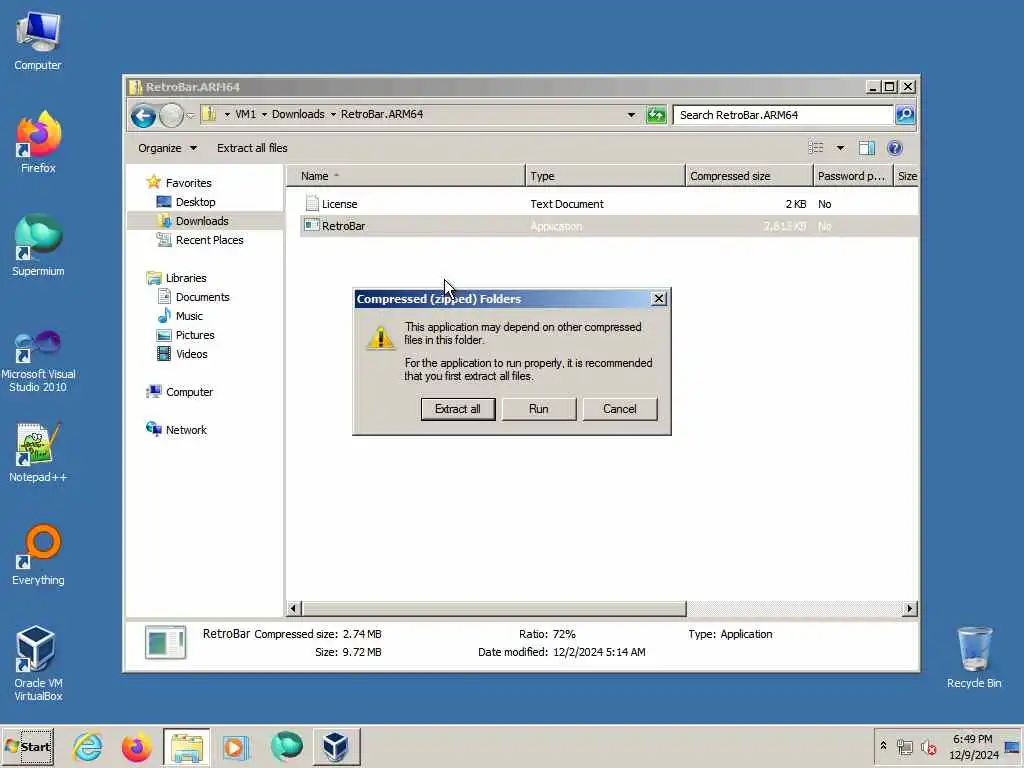The height and width of the screenshot is (768, 1024).
Task: Open Windows Media Player from taskbar
Action: click(x=236, y=746)
